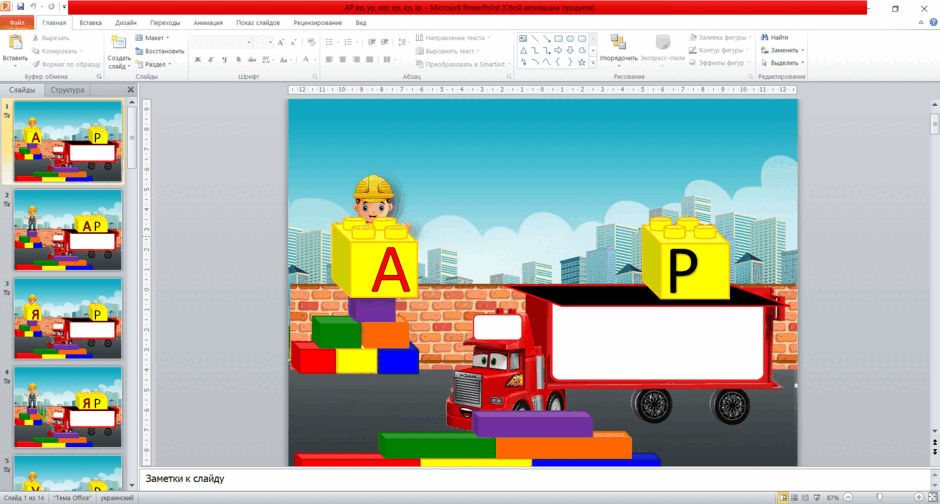This screenshot has height=504, width=940.
Task: Select slide 3 thumbnail
Action: 68,318
